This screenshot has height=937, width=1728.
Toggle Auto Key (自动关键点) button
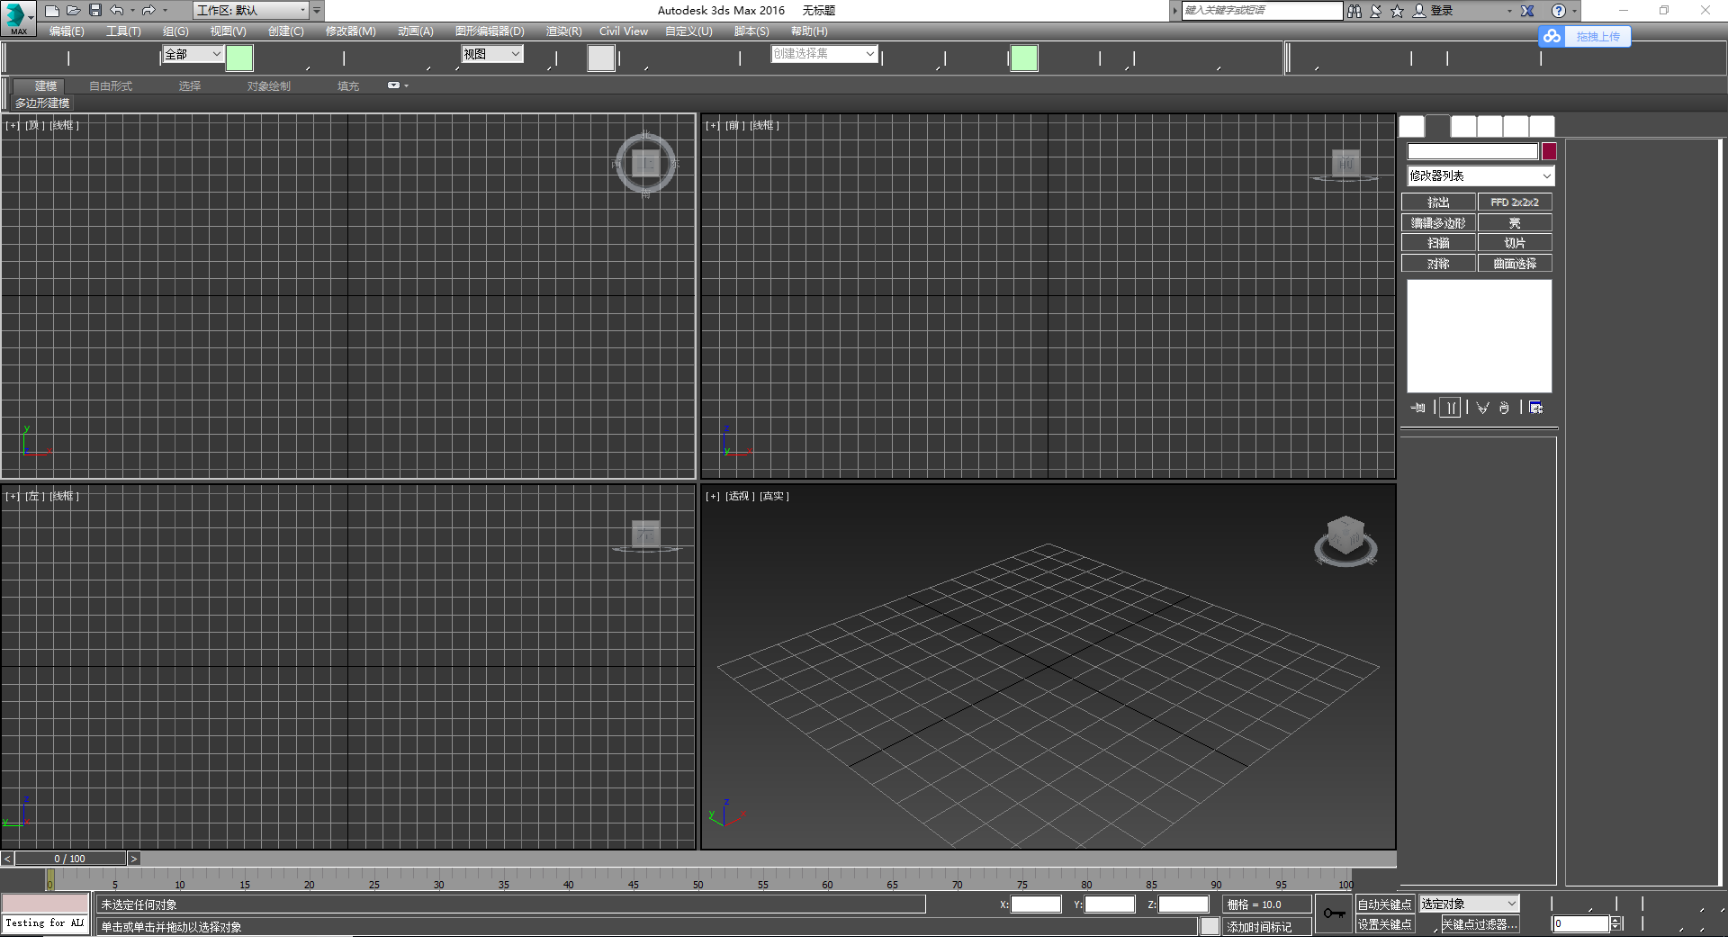1385,904
